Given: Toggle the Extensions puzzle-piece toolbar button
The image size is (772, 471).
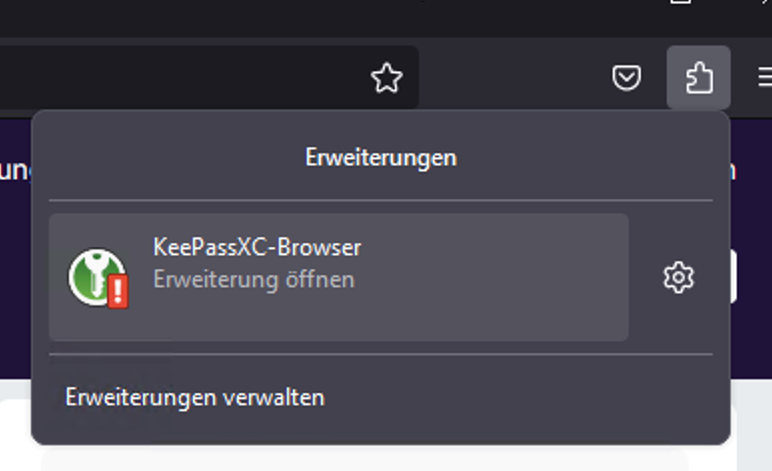Looking at the screenshot, I should 698,77.
